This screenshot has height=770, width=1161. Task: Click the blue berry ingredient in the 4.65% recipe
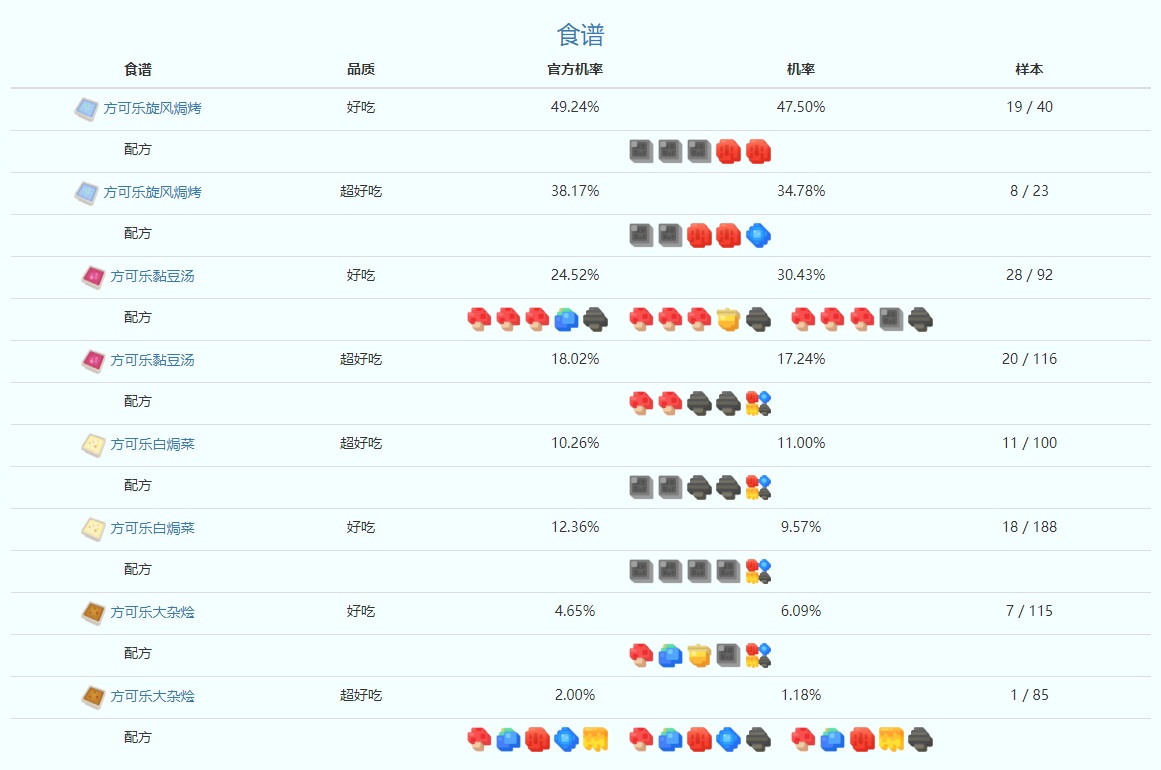tap(670, 656)
